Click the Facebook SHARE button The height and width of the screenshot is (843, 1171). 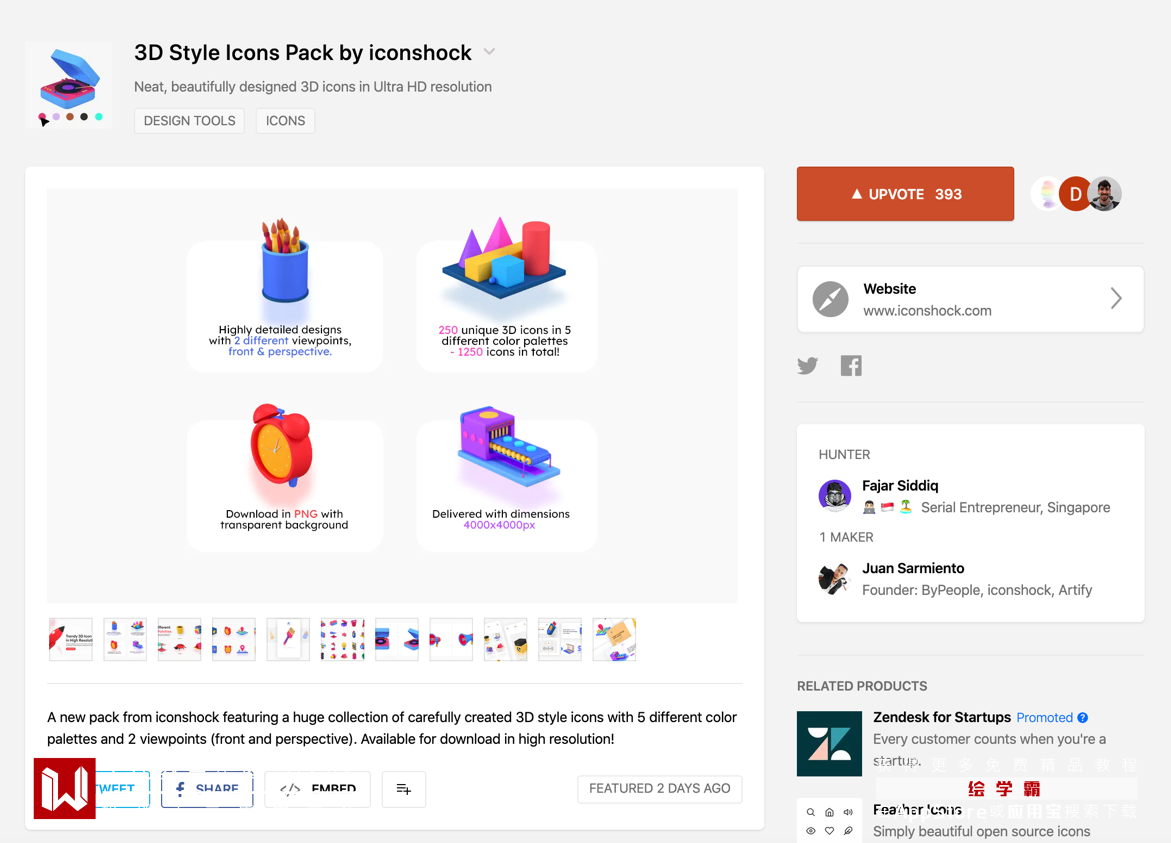click(207, 789)
